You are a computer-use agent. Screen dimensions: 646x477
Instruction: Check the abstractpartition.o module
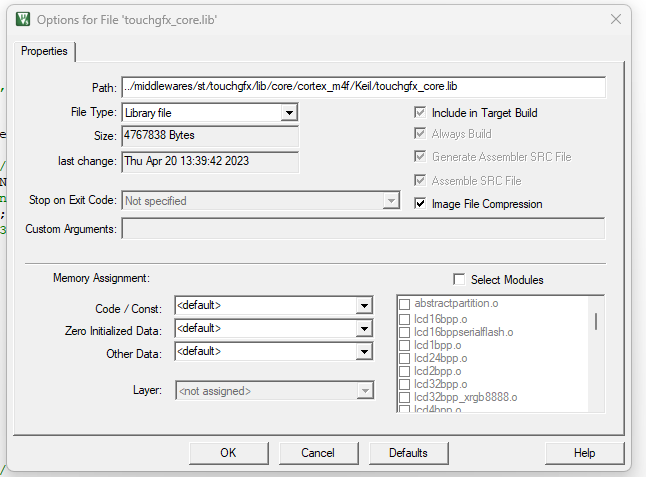click(x=405, y=304)
